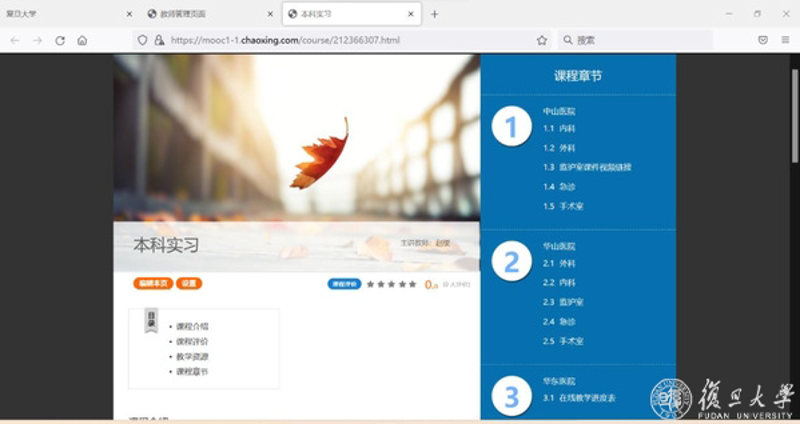Open chapter 3.1 在线教学进度表
The image size is (800, 424).
[579, 398]
